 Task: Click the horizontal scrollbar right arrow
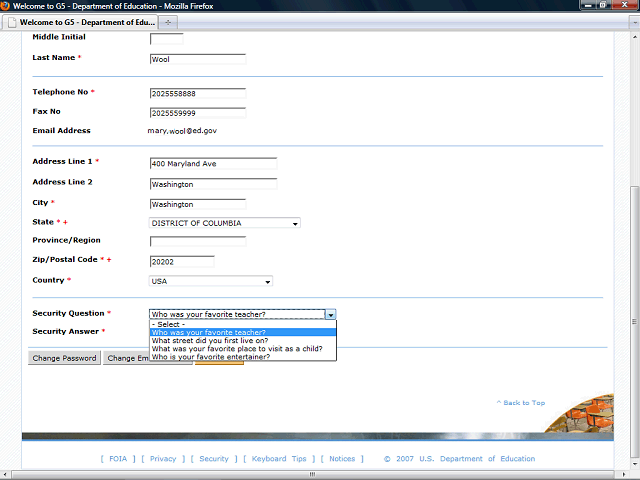pos(624,474)
